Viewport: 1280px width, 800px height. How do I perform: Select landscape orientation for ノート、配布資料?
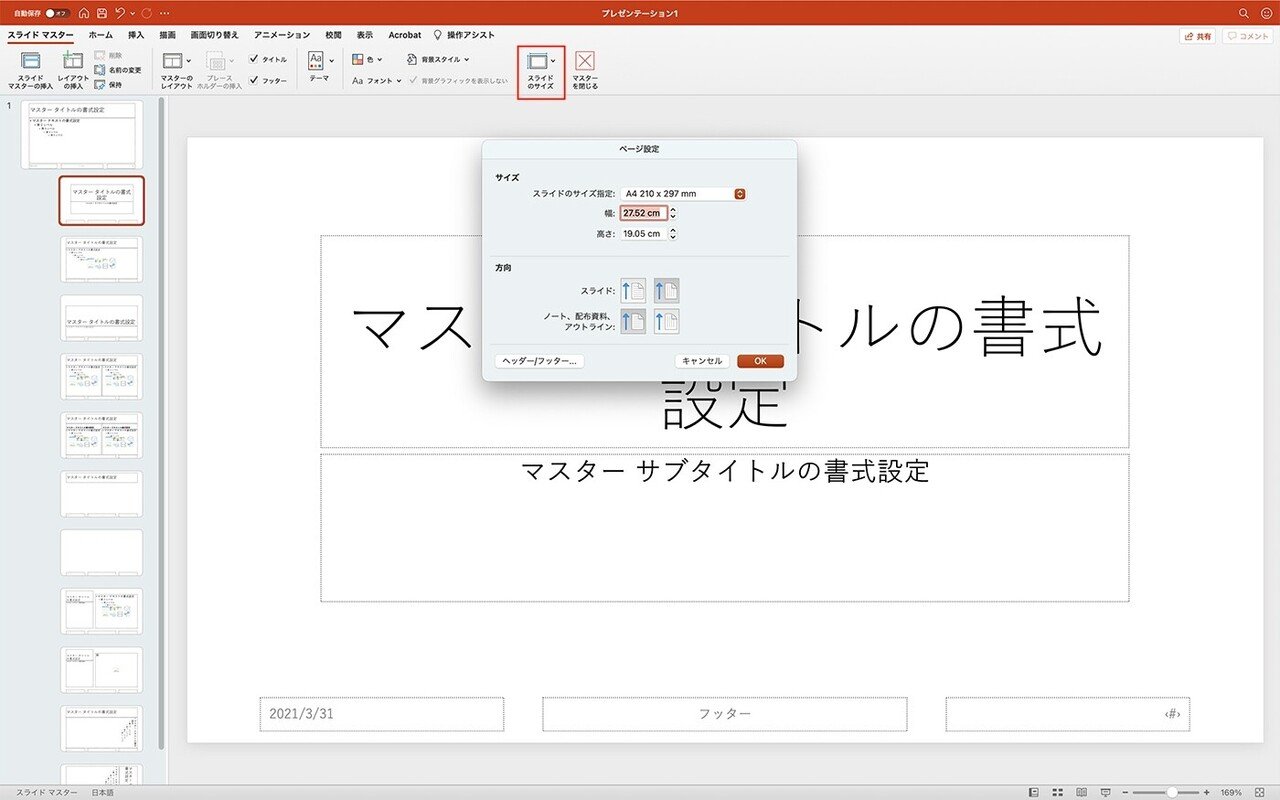click(x=666, y=320)
